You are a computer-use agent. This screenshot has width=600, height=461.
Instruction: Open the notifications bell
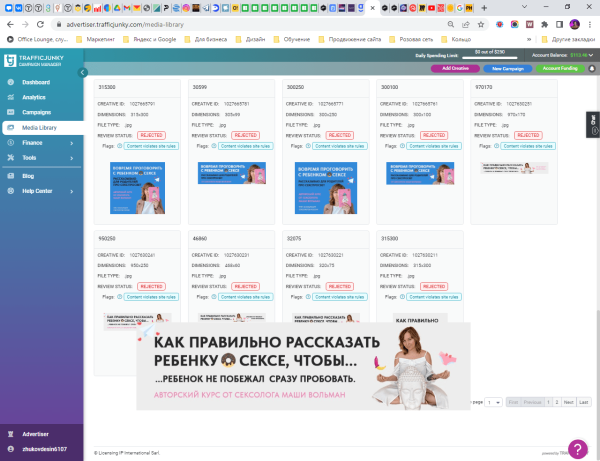592,68
